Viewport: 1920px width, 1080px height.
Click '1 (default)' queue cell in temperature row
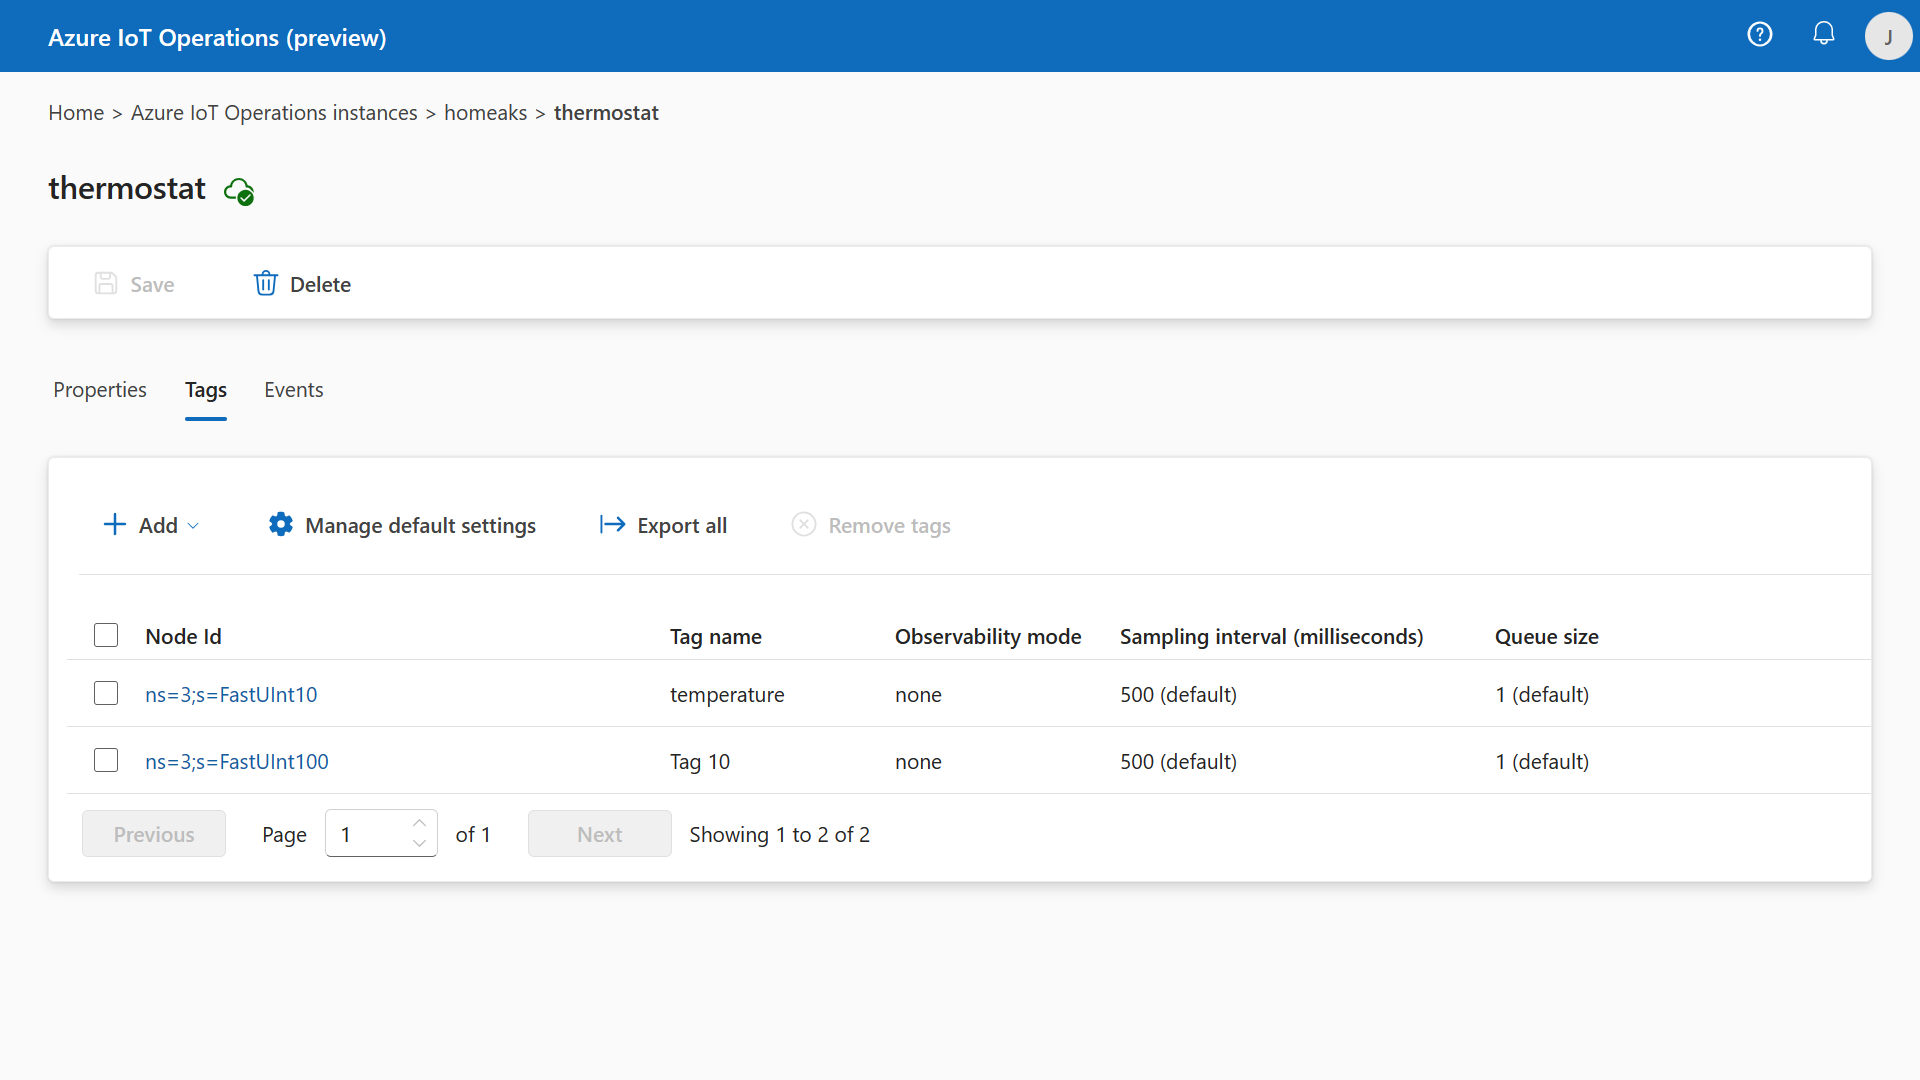tap(1542, 695)
